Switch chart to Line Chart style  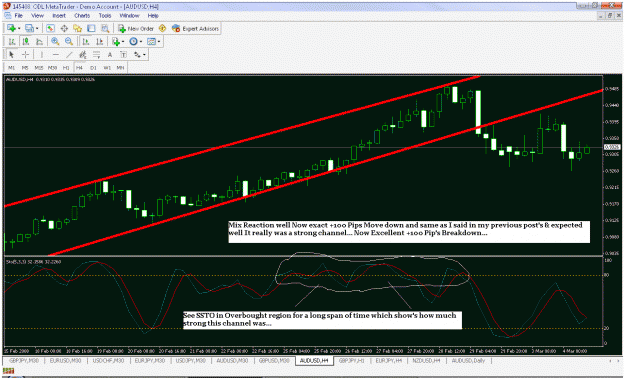coord(39,41)
